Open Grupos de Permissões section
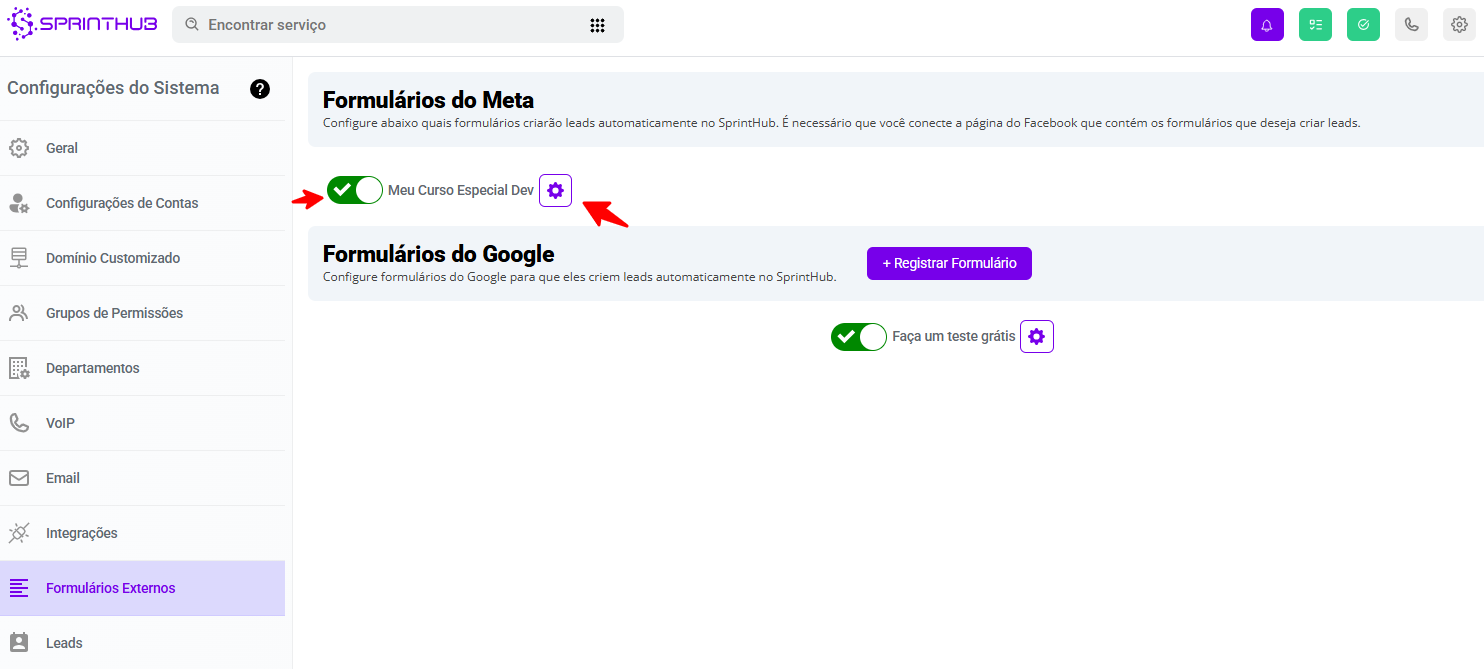The height and width of the screenshot is (669, 1484). (114, 313)
